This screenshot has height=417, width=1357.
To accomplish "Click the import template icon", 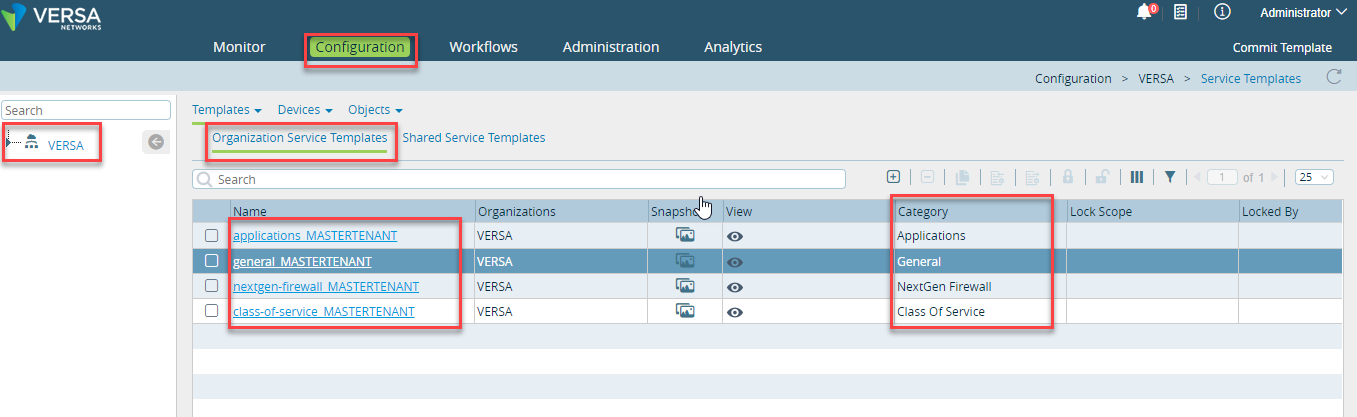I will tap(997, 177).
